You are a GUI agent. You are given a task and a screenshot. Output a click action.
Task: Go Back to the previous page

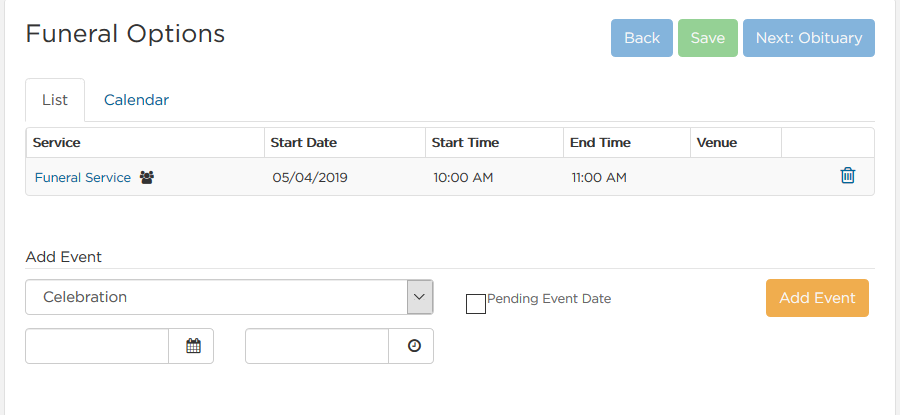[x=642, y=38]
